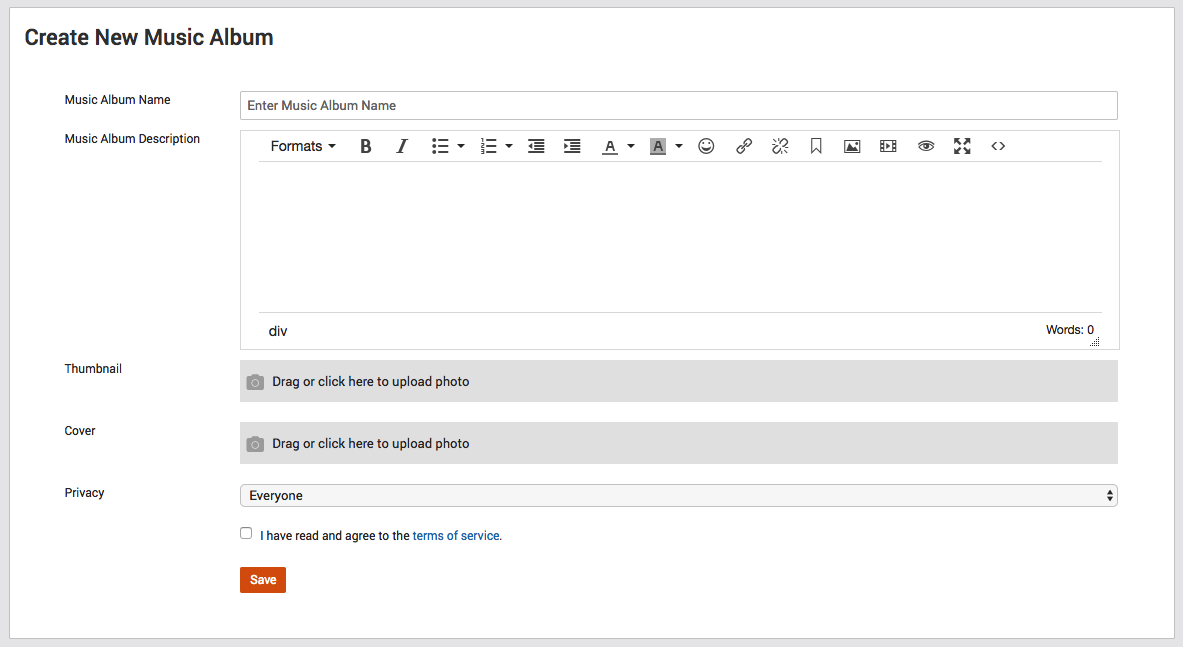The width and height of the screenshot is (1183, 647).
Task: Click the Cover photo upload area
Action: pos(678,443)
